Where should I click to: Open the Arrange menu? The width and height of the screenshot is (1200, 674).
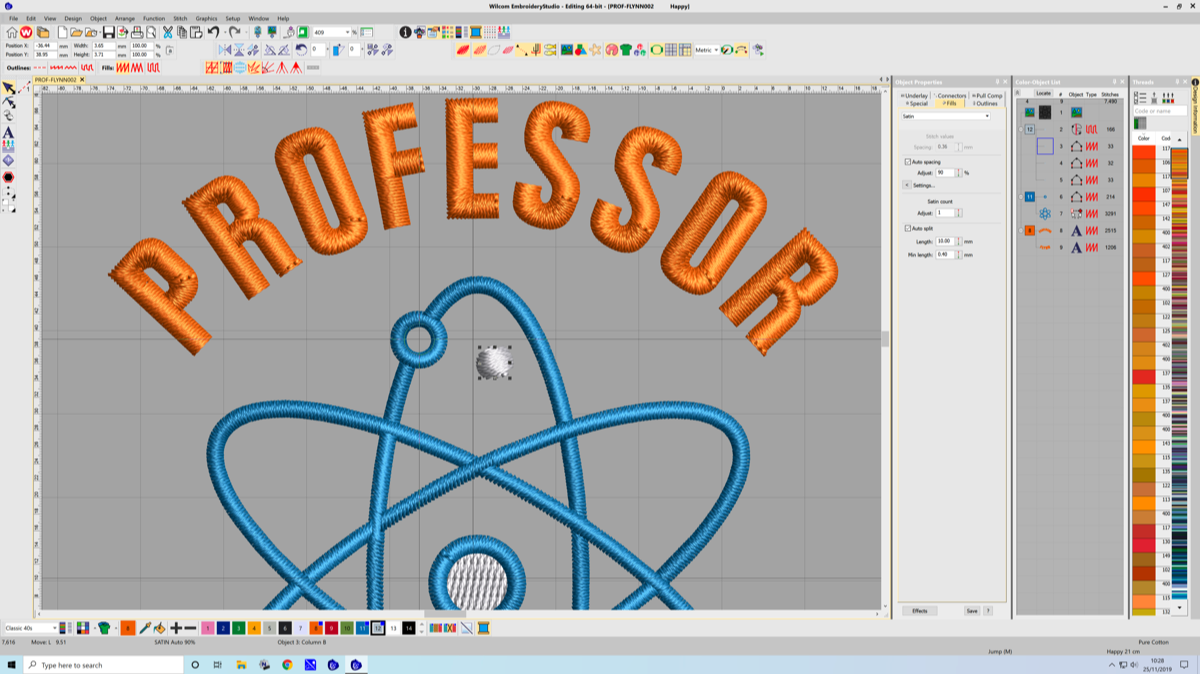pyautogui.click(x=125, y=18)
